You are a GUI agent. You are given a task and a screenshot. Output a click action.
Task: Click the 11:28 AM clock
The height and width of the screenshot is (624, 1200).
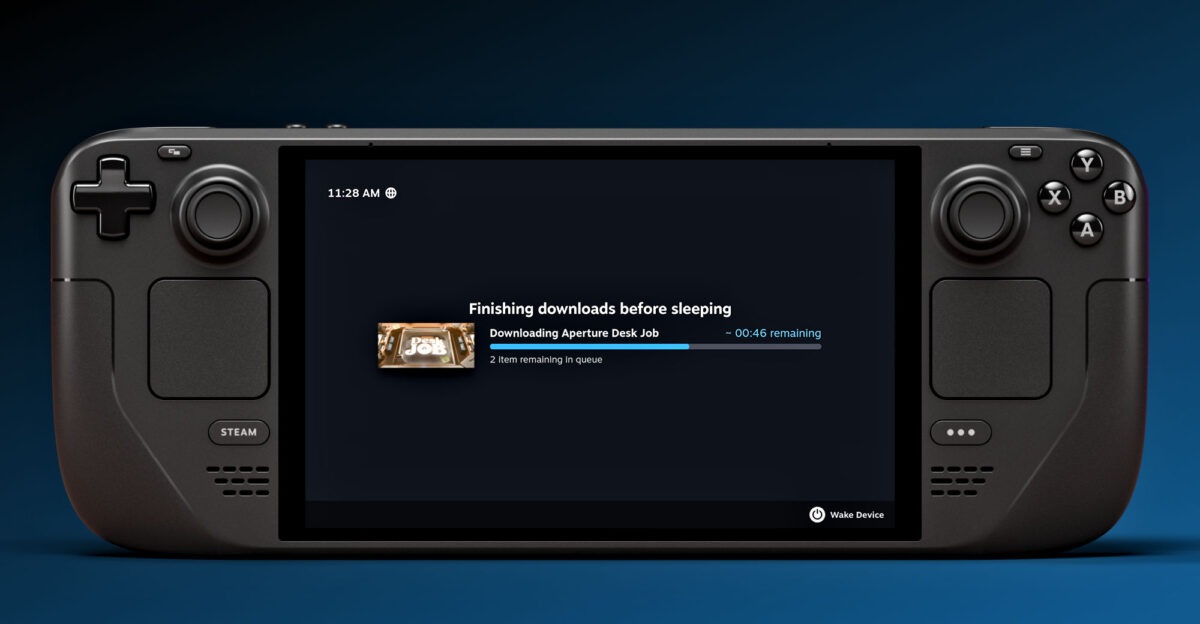pos(353,193)
